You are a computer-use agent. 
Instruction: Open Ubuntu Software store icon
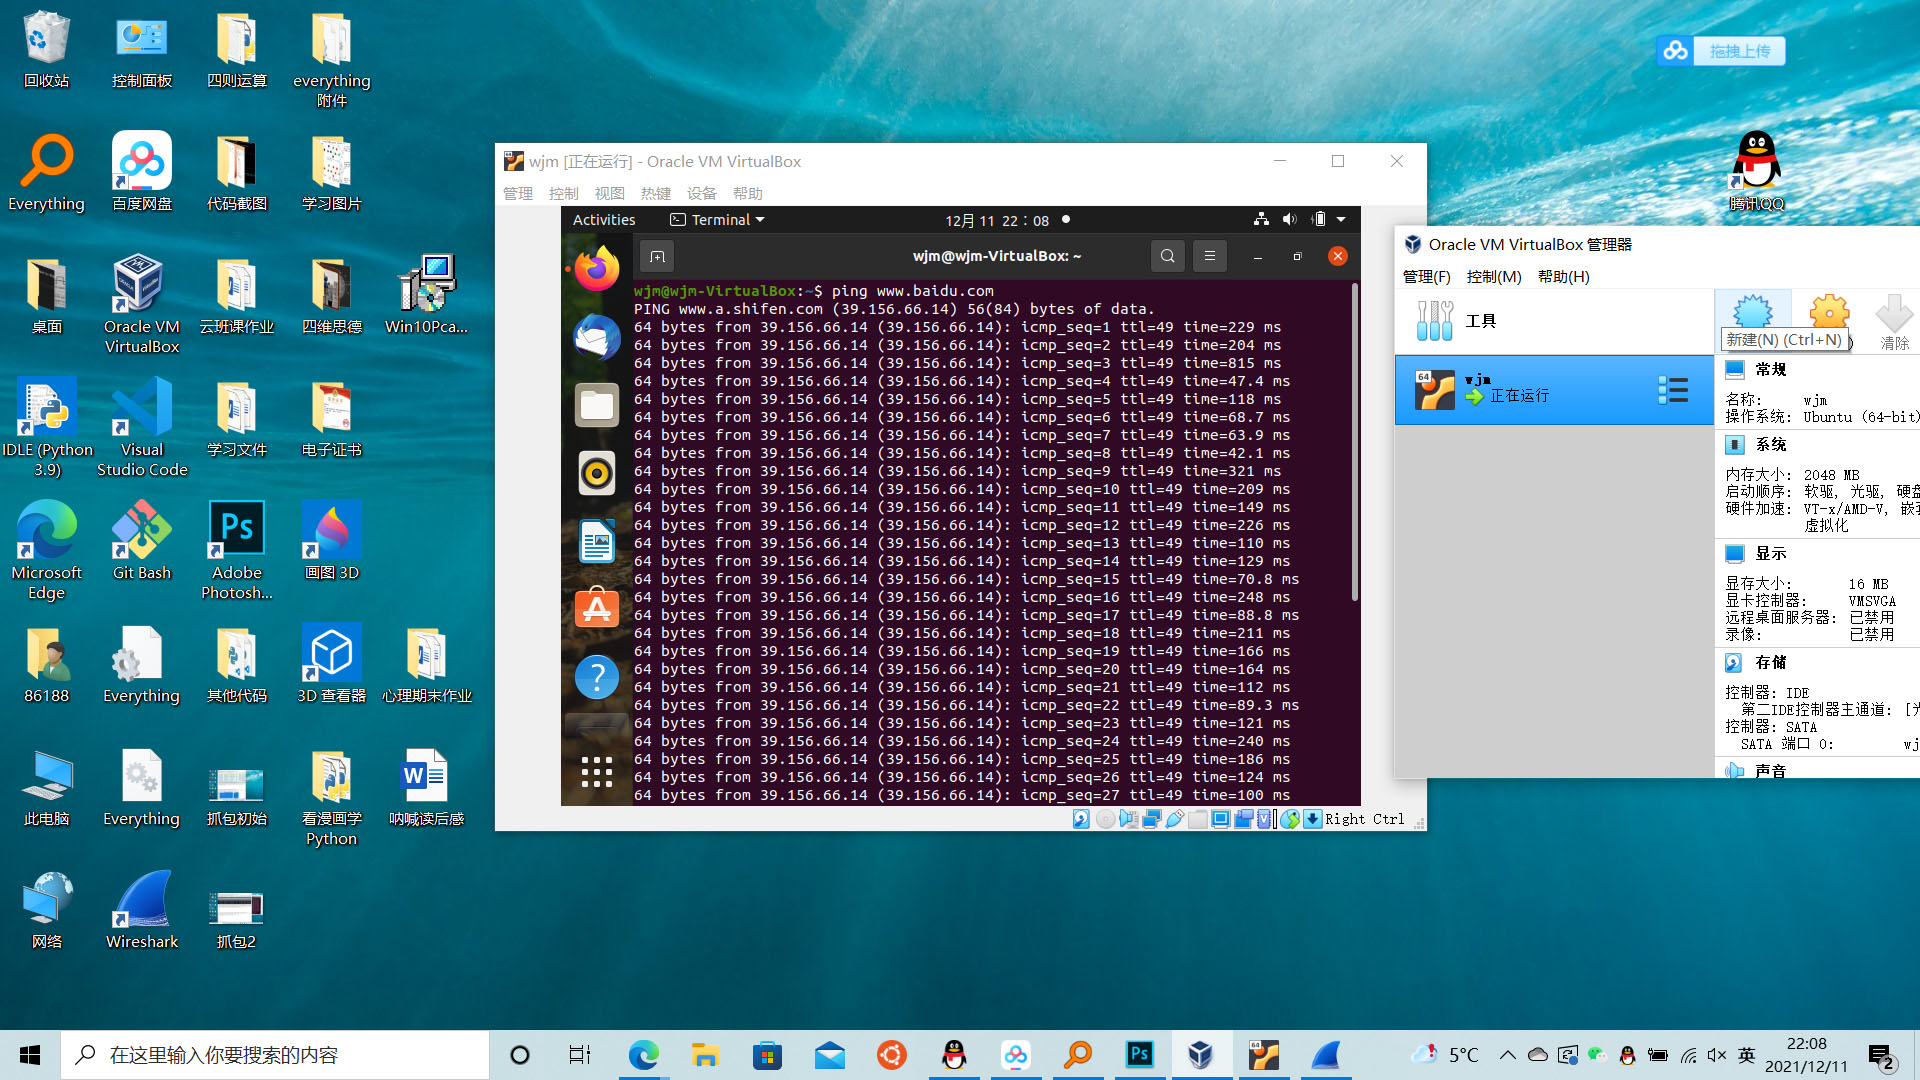[596, 608]
